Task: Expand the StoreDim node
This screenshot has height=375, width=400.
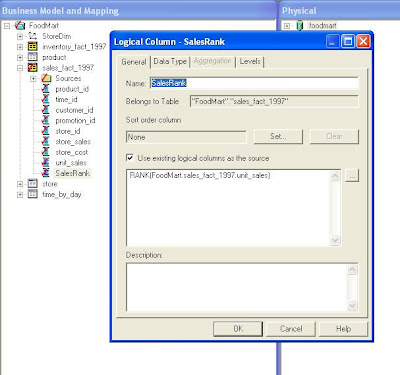Action: 20,36
